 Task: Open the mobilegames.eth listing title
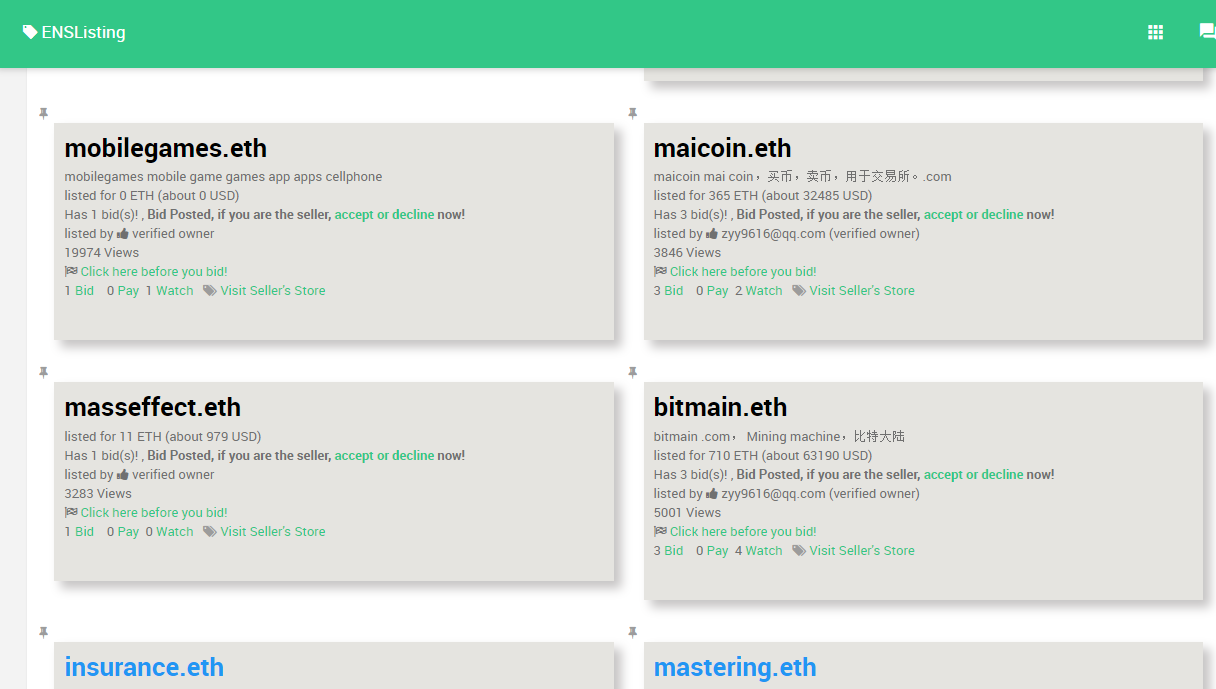coord(166,148)
